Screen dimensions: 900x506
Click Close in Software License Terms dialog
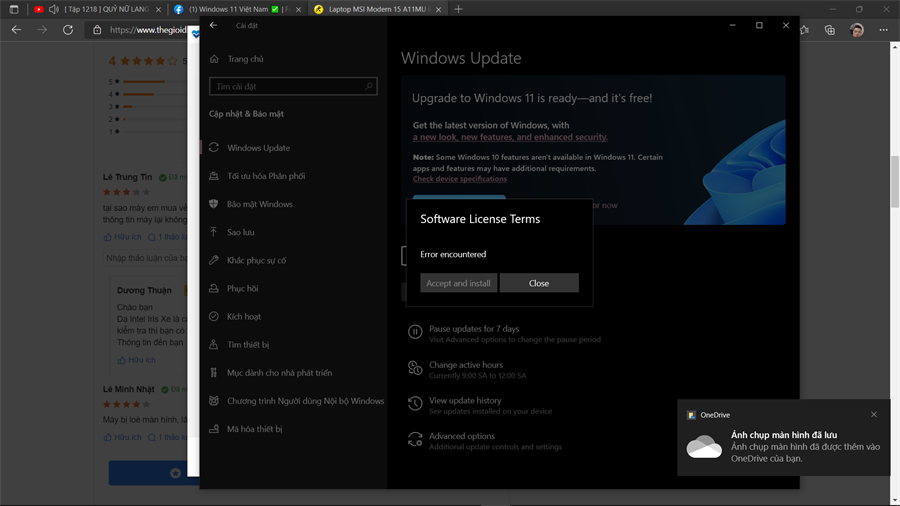pyautogui.click(x=539, y=283)
